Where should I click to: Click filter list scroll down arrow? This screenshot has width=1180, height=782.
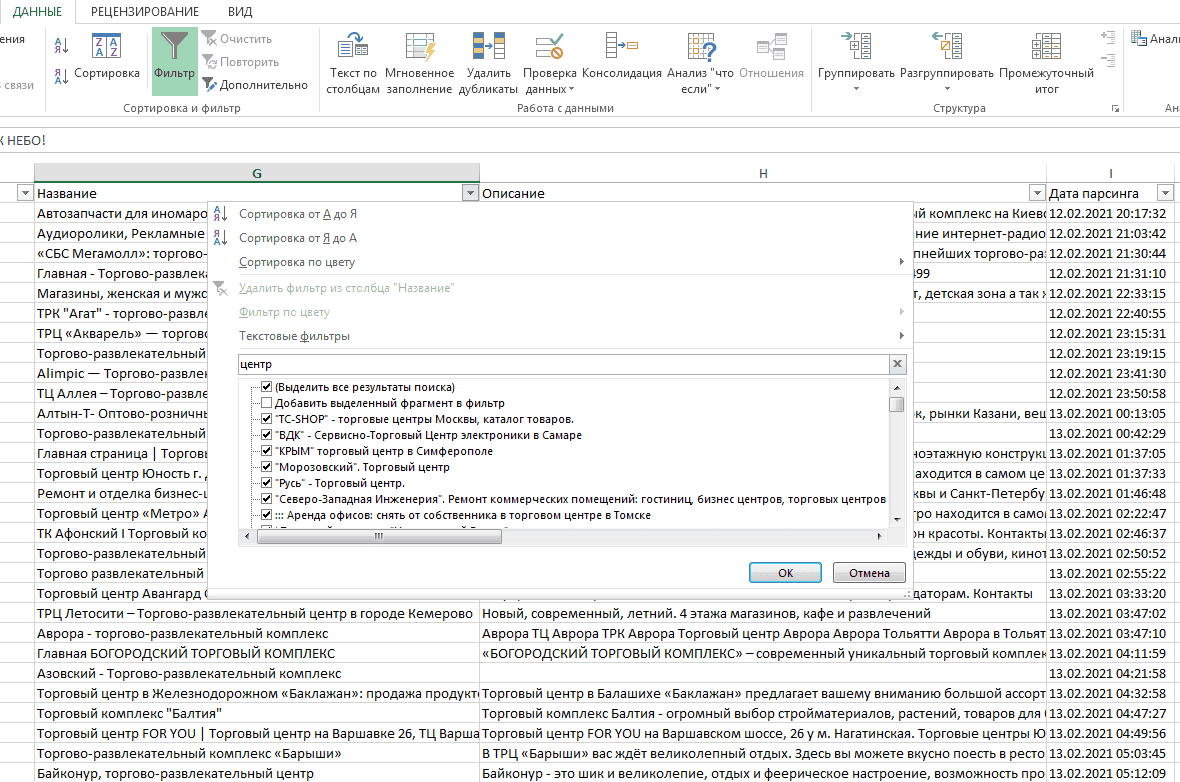(x=896, y=519)
